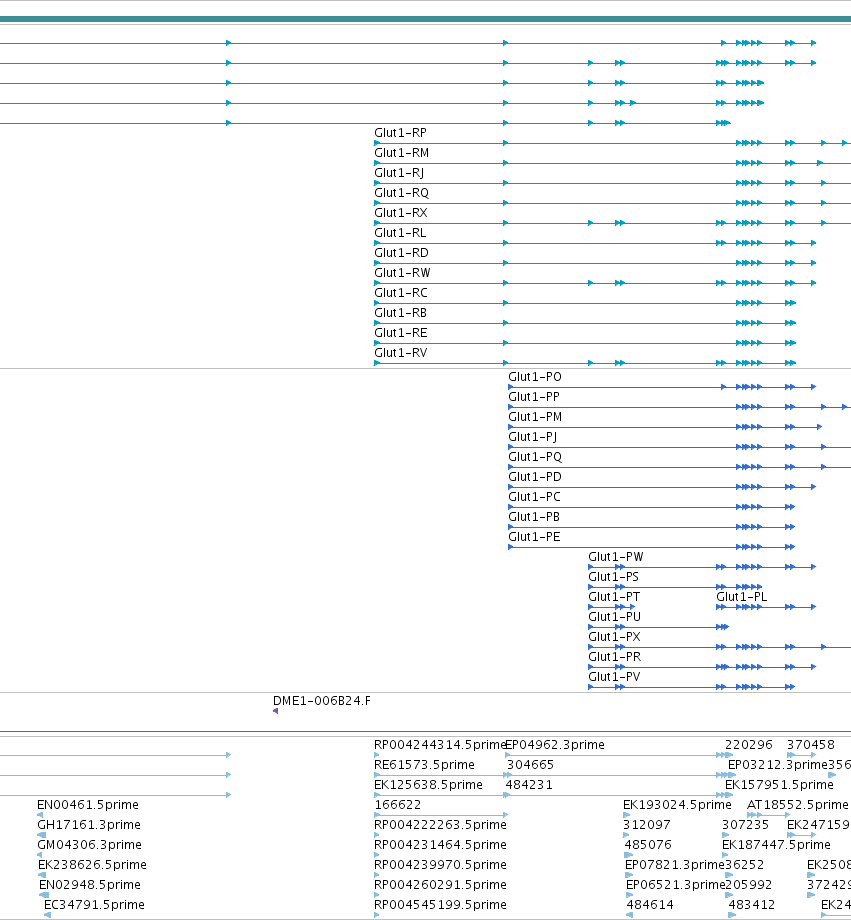Select the 304665 cDNA label
Image resolution: width=851 pixels, height=920 pixels.
point(530,765)
